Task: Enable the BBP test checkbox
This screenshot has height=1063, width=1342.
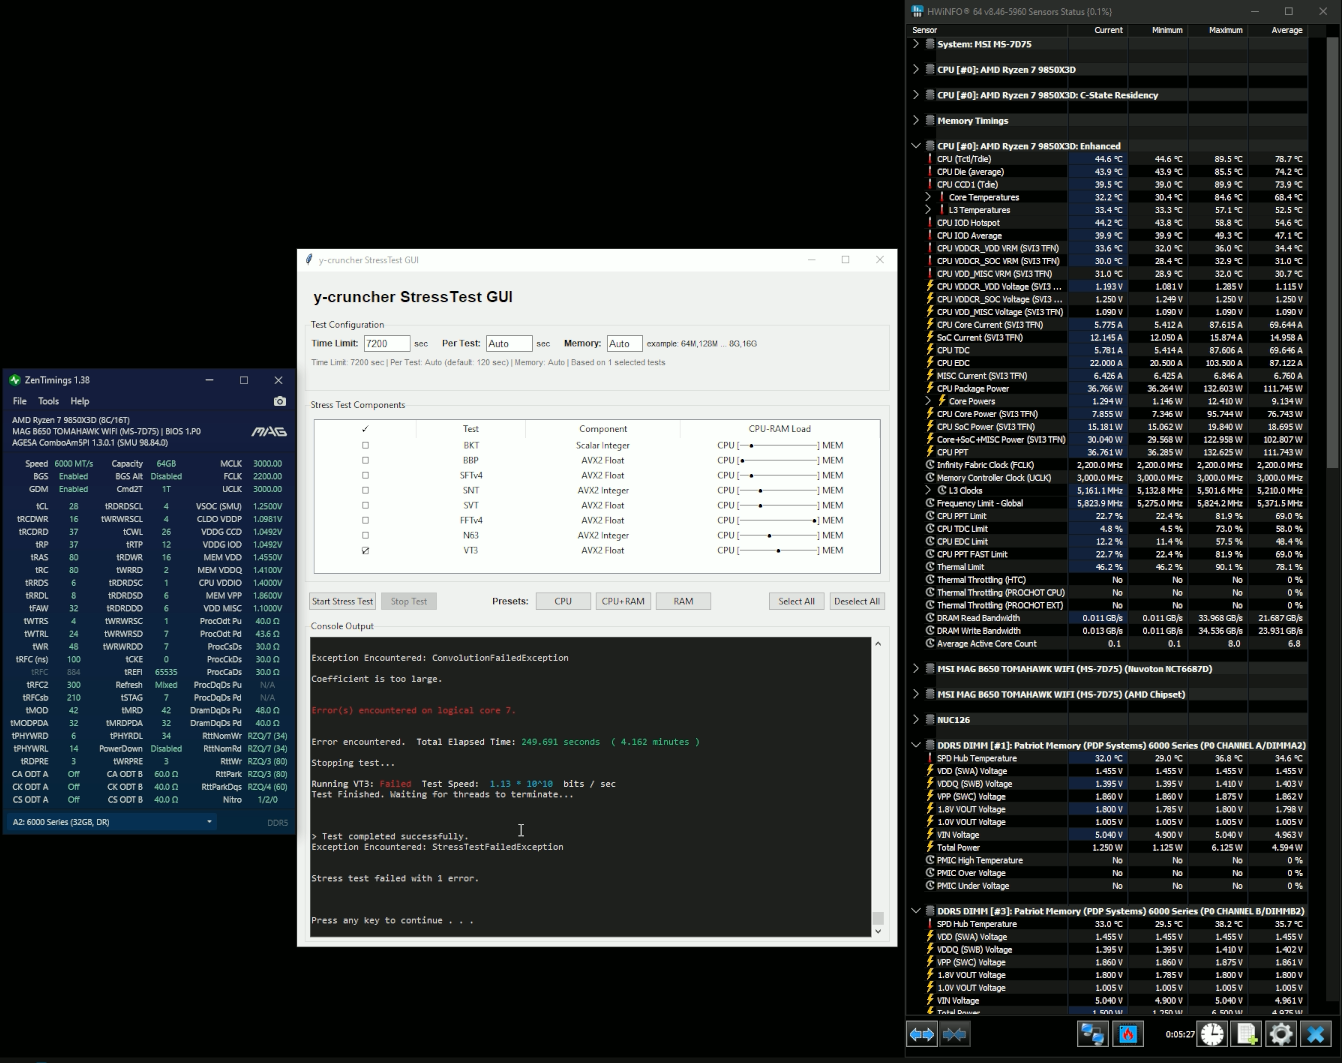Action: coord(365,460)
